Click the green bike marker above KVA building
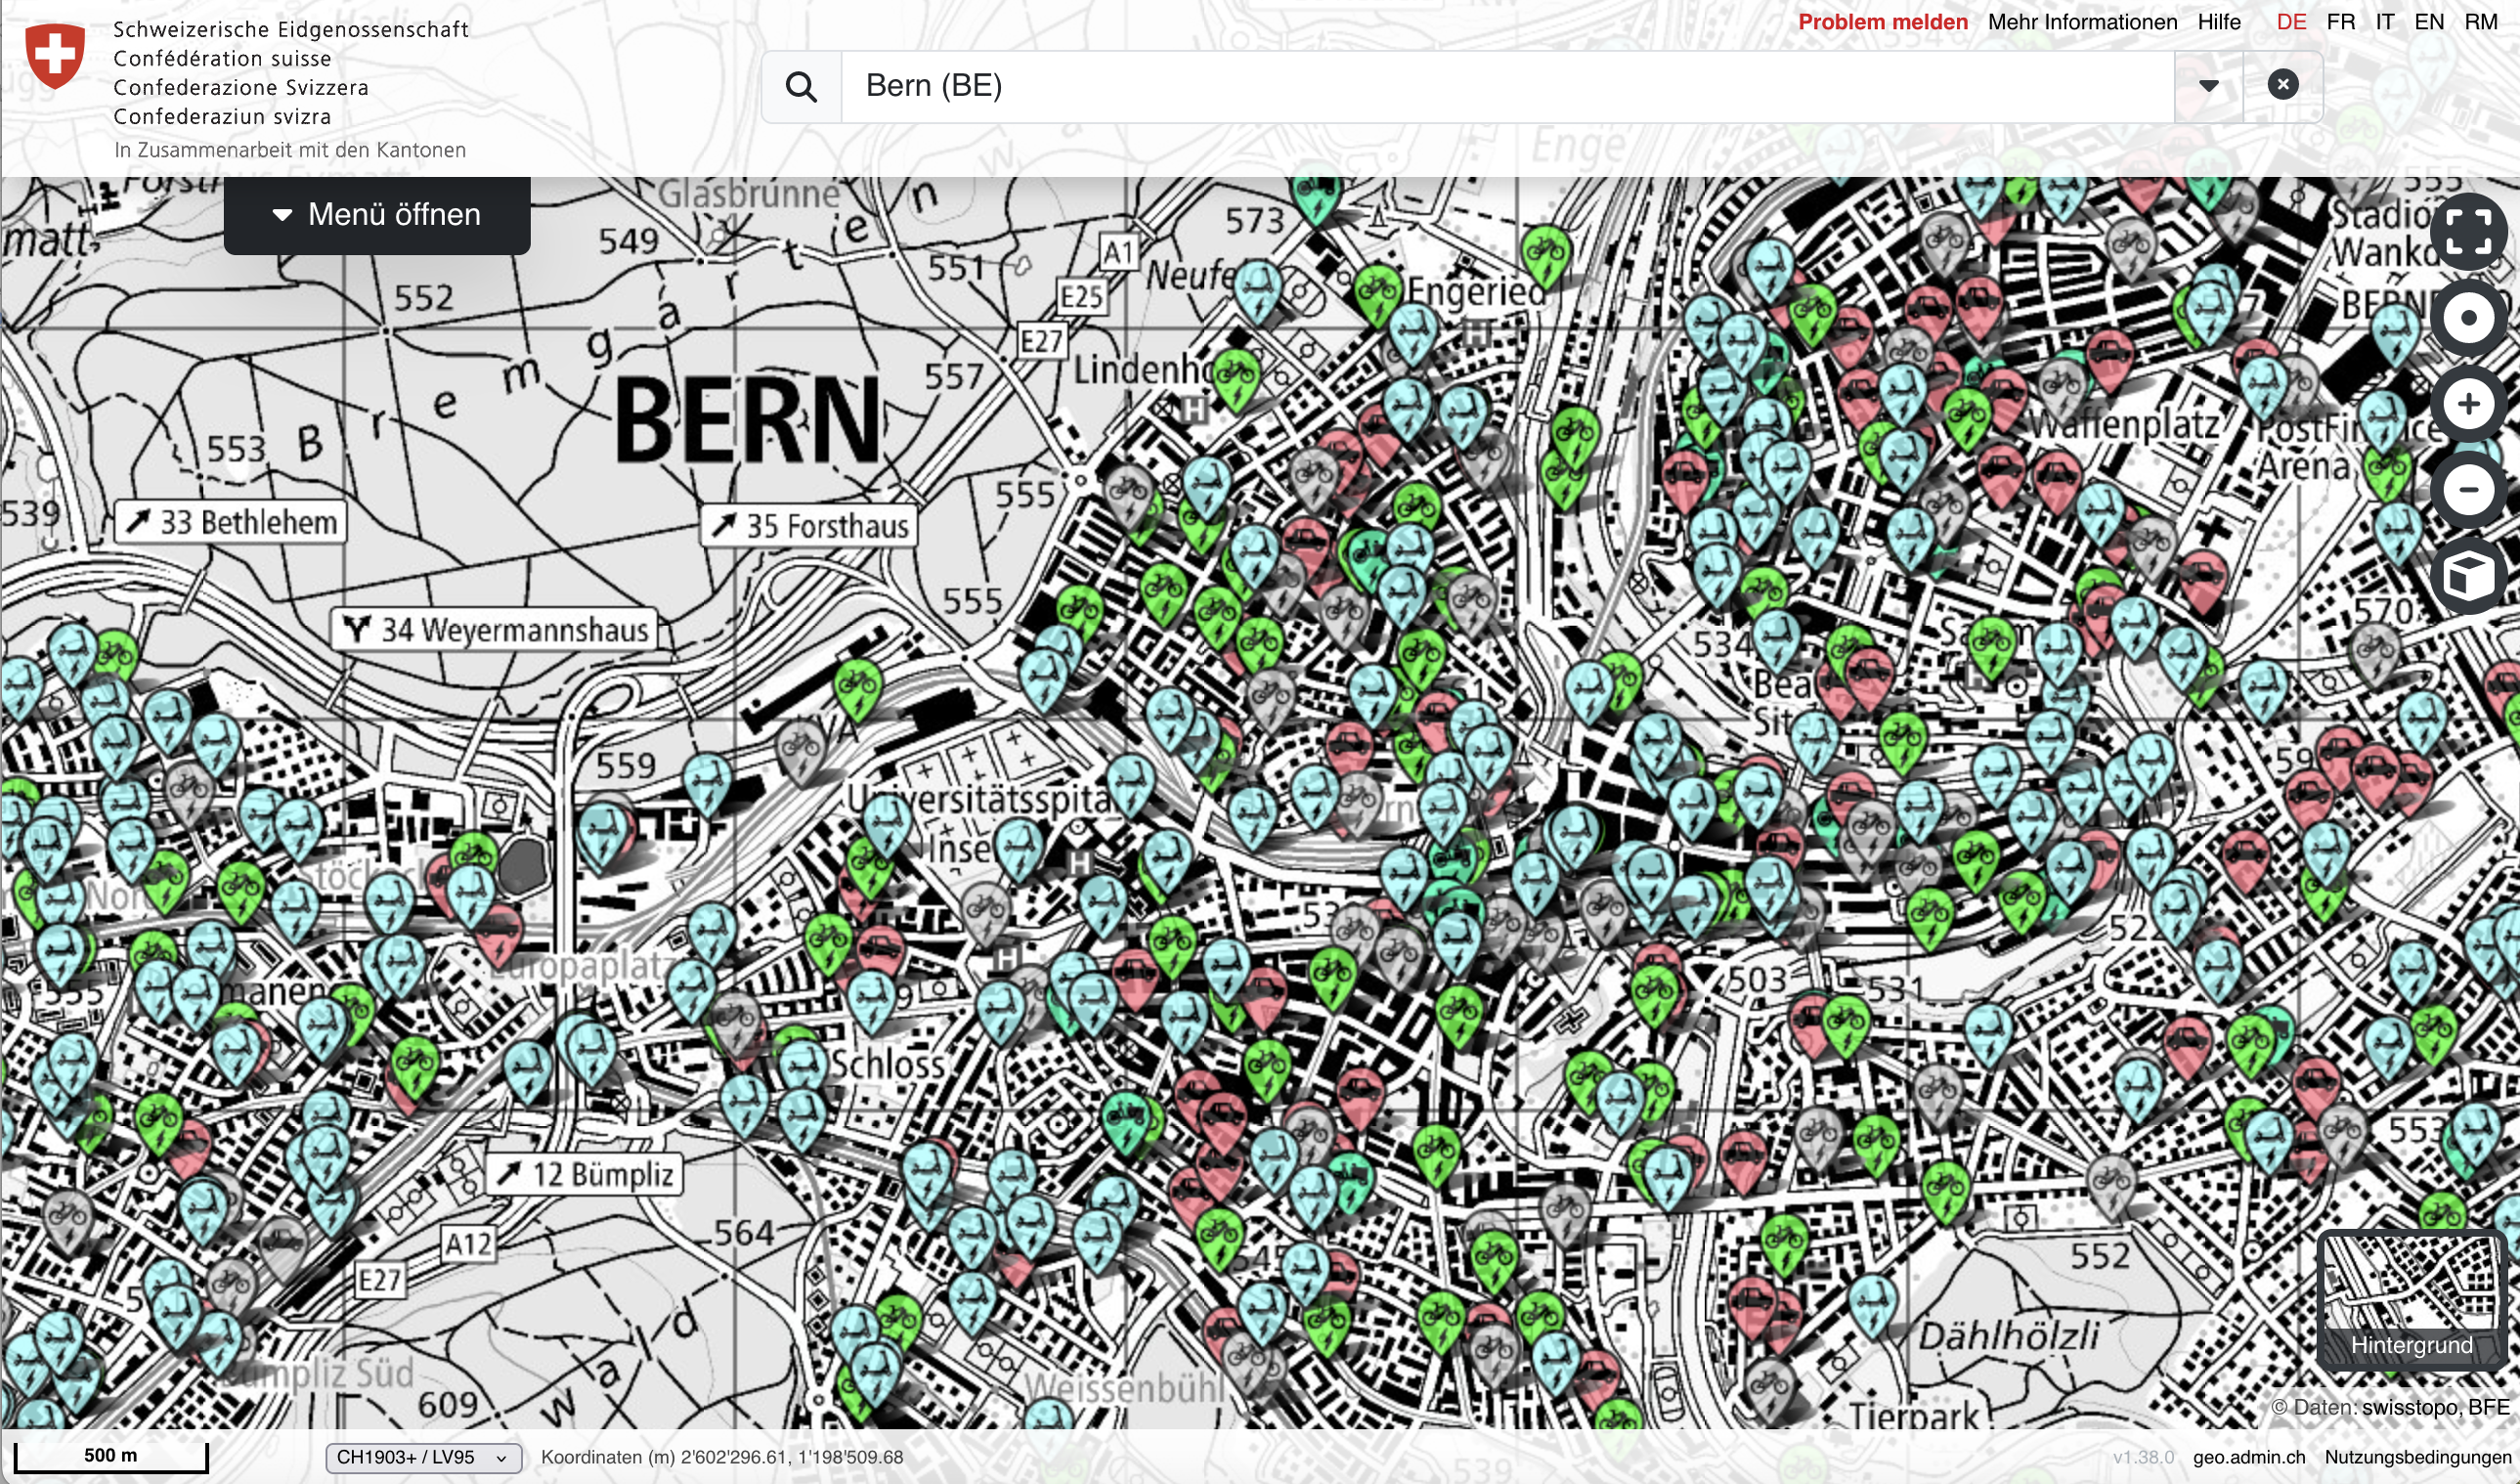Viewport: 2520px width, 1484px height. (857, 688)
